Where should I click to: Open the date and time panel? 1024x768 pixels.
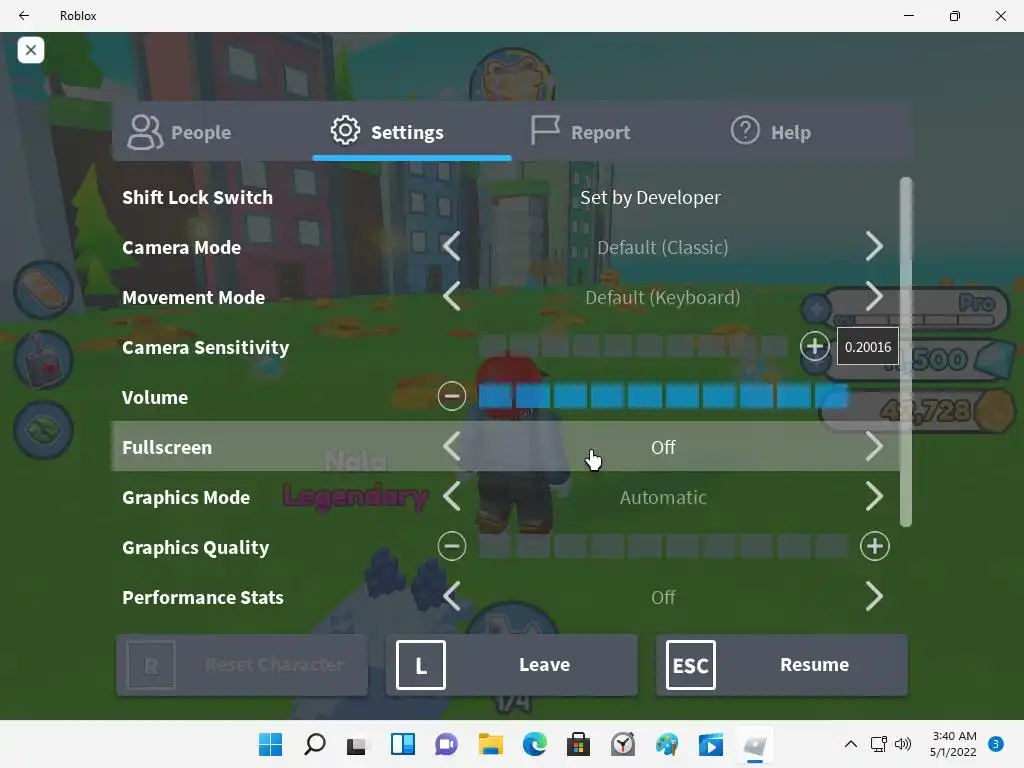[953, 744]
